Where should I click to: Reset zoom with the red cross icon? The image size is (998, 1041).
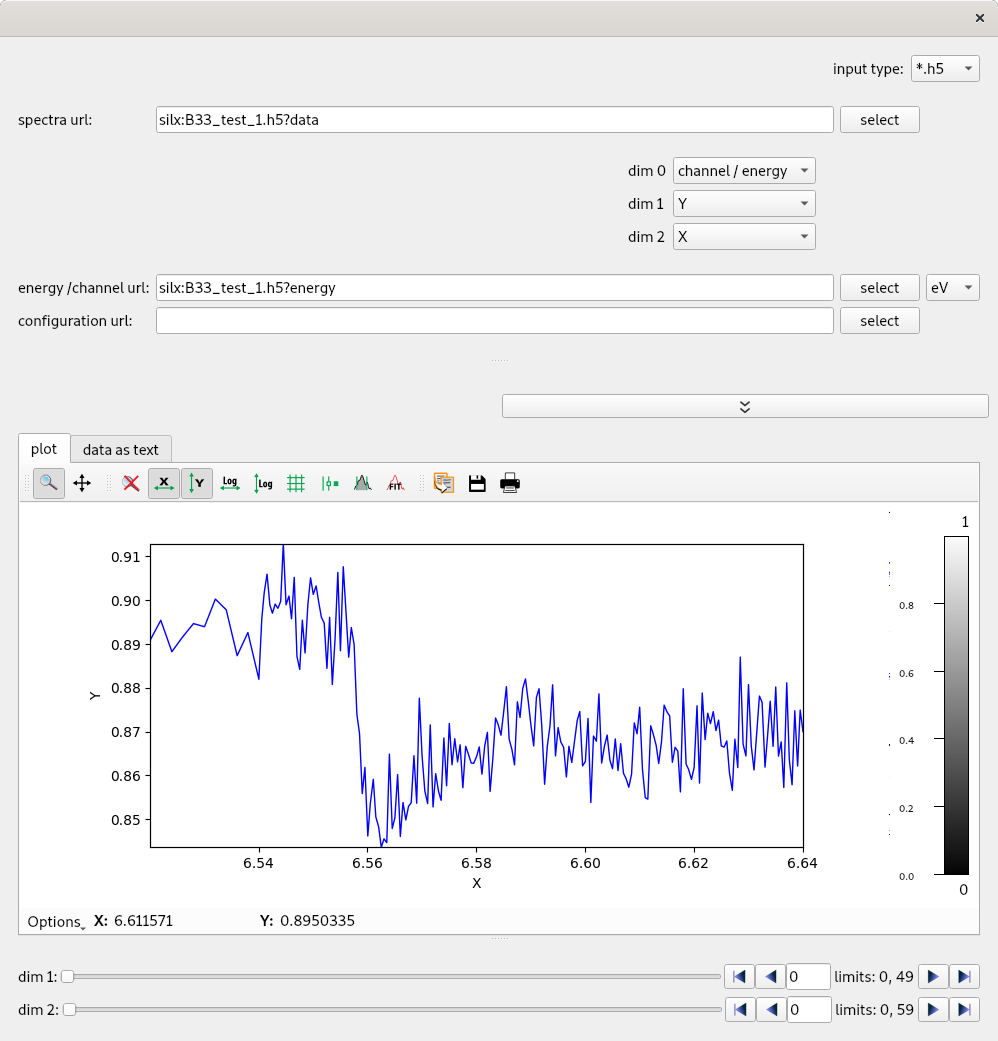pyautogui.click(x=131, y=483)
